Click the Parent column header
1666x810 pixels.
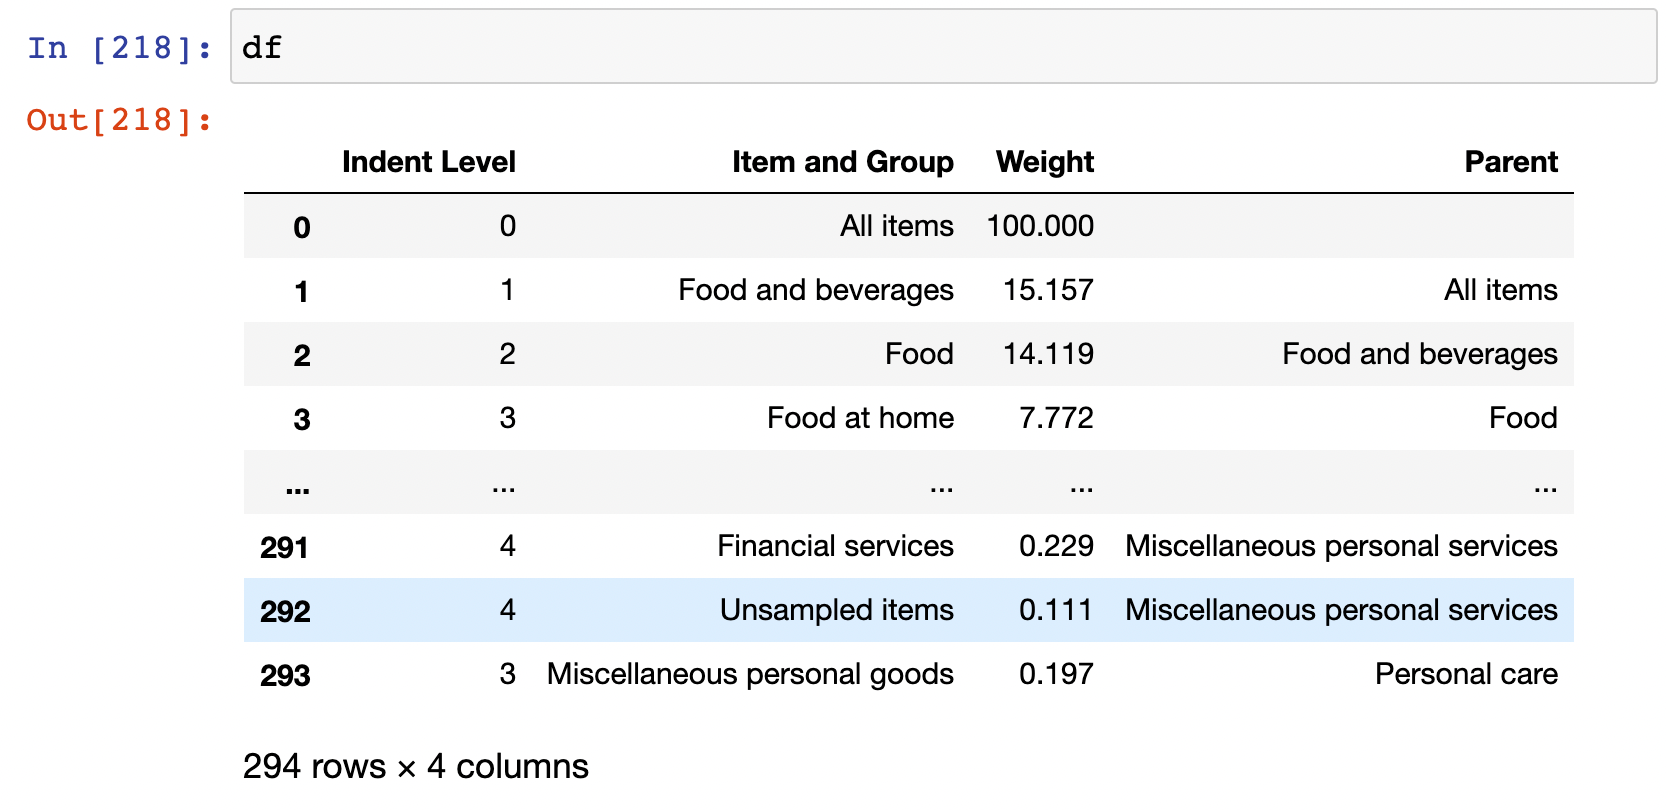[1510, 162]
